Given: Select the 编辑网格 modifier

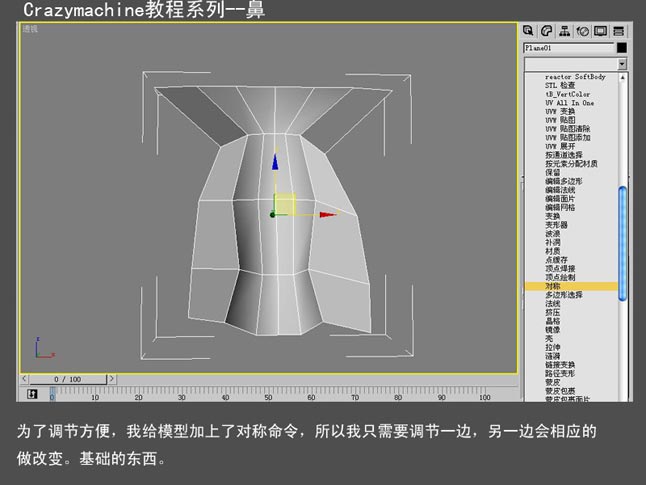Looking at the screenshot, I should point(560,207).
